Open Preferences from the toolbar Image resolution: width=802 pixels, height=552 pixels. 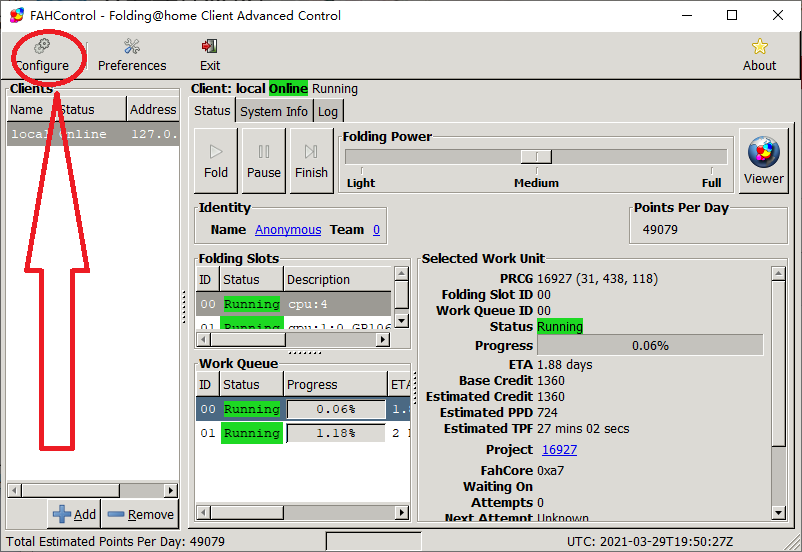132,55
